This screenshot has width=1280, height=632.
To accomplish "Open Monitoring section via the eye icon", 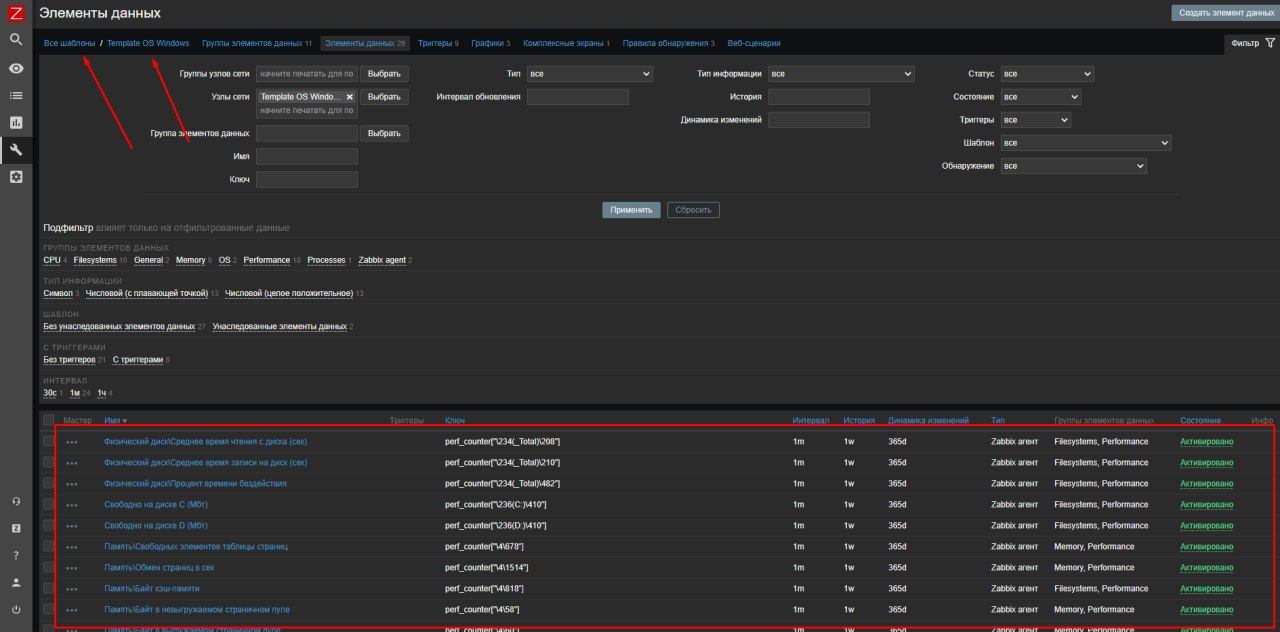I will [x=16, y=68].
